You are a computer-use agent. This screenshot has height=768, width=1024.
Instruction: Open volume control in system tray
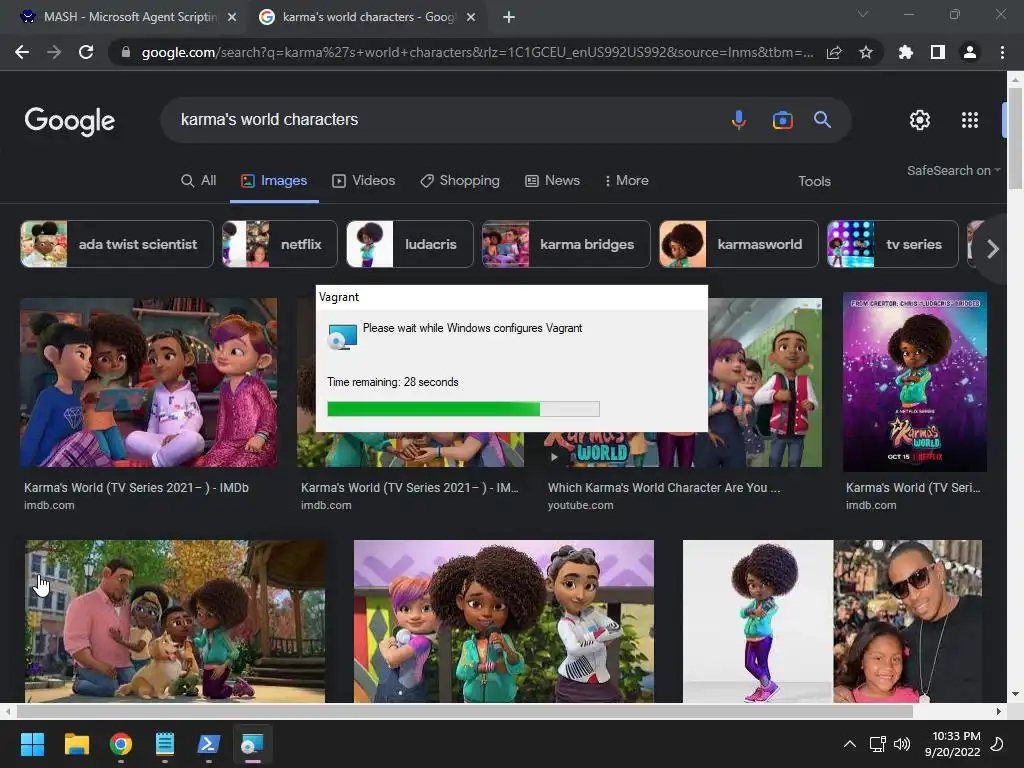pos(901,744)
